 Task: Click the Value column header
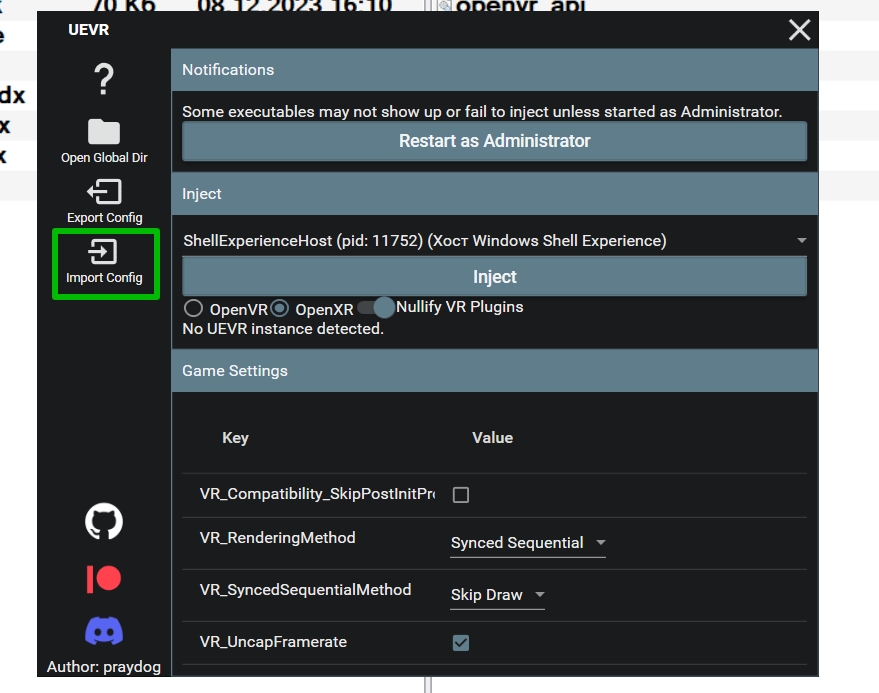pos(492,438)
